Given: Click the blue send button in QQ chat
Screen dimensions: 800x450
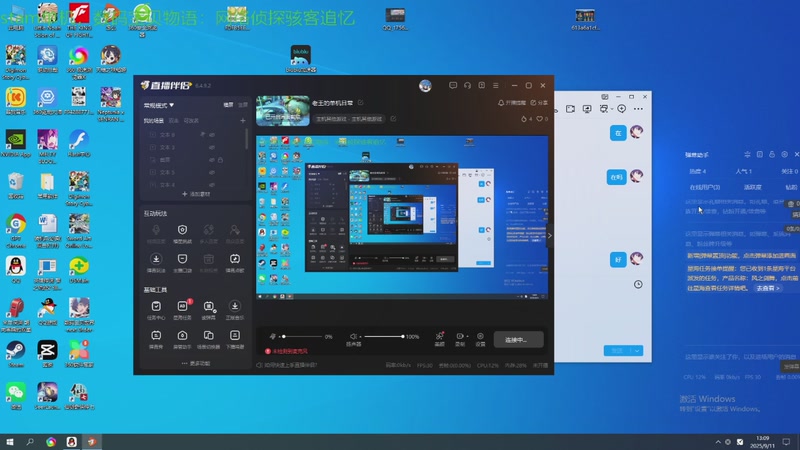Looking at the screenshot, I should [617, 351].
